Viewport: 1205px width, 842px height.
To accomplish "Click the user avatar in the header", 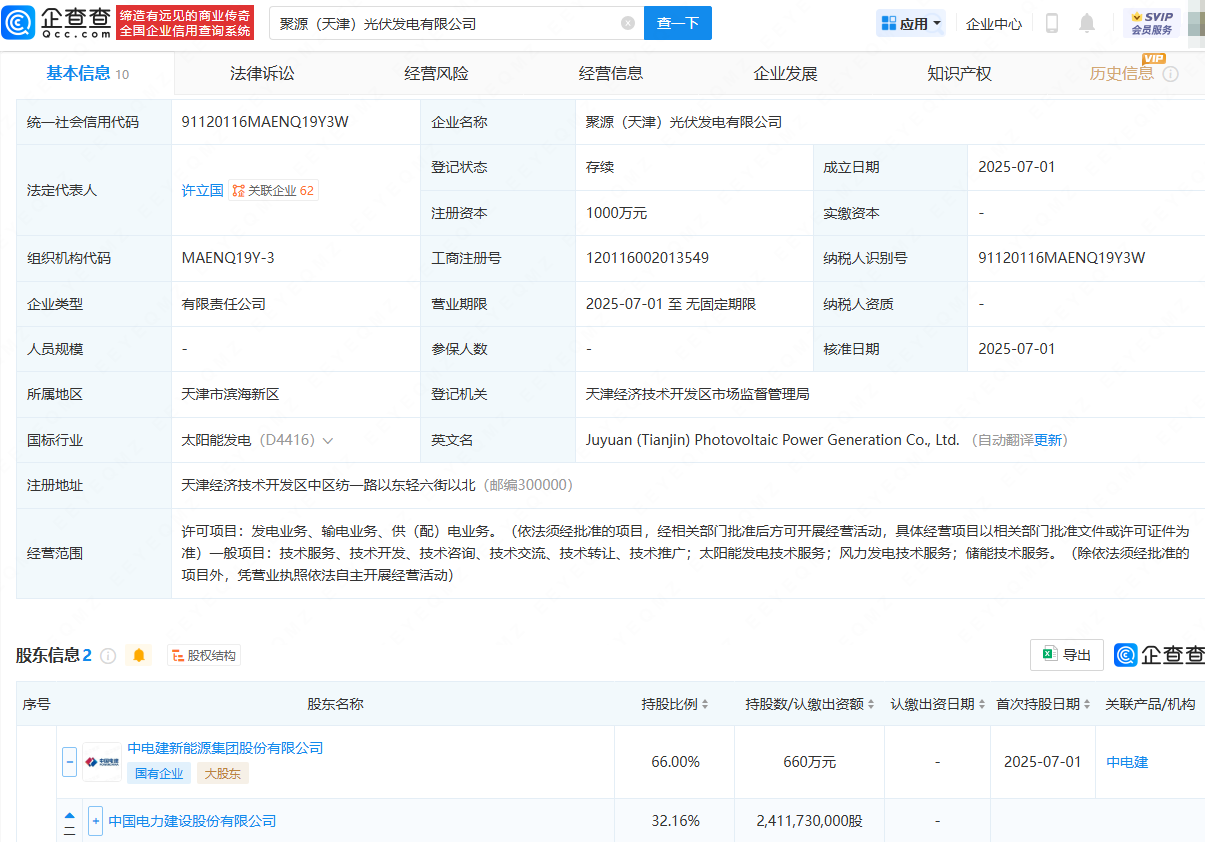I will (1197, 23).
